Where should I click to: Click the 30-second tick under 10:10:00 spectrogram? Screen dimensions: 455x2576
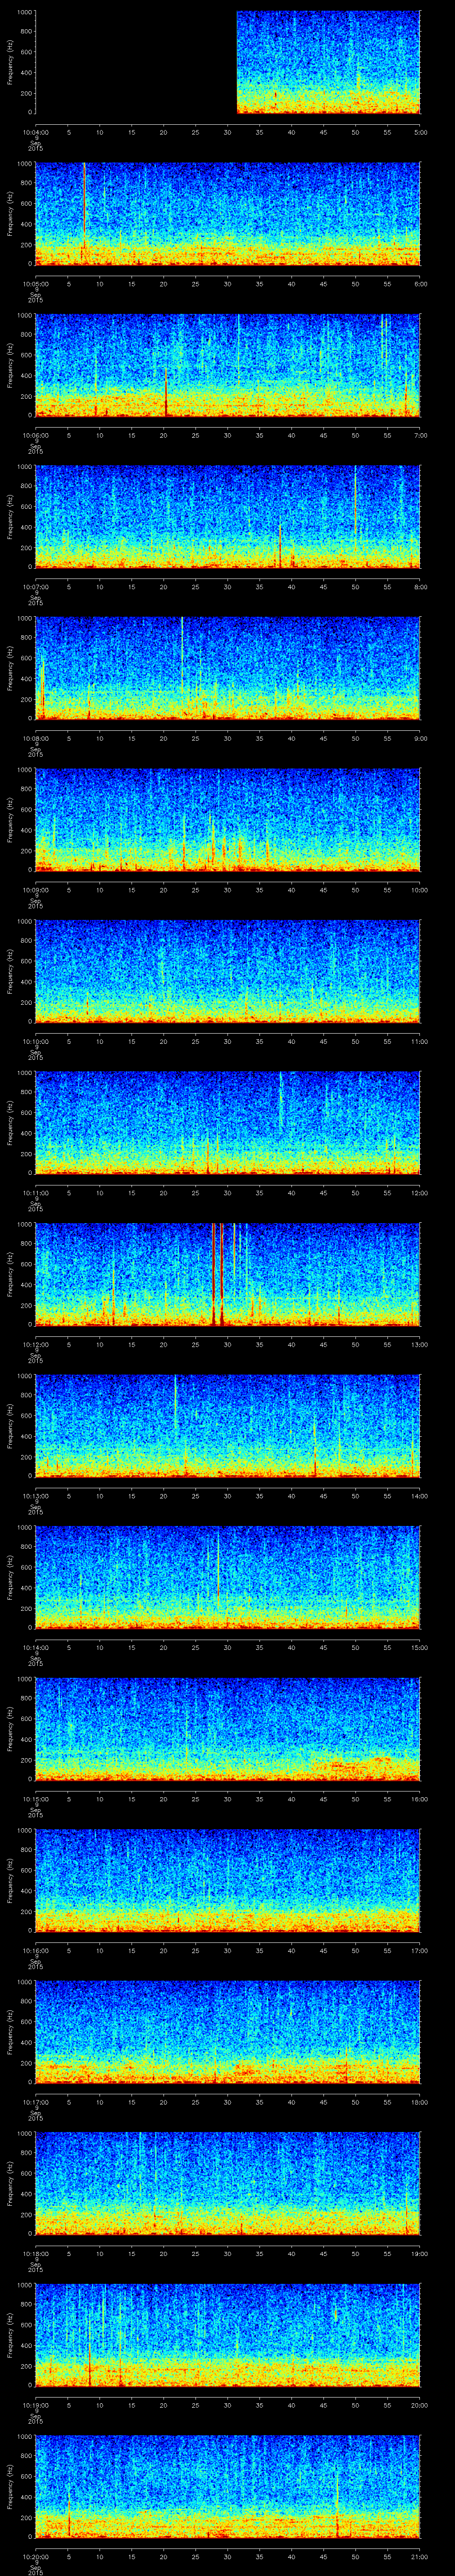pos(228,1041)
